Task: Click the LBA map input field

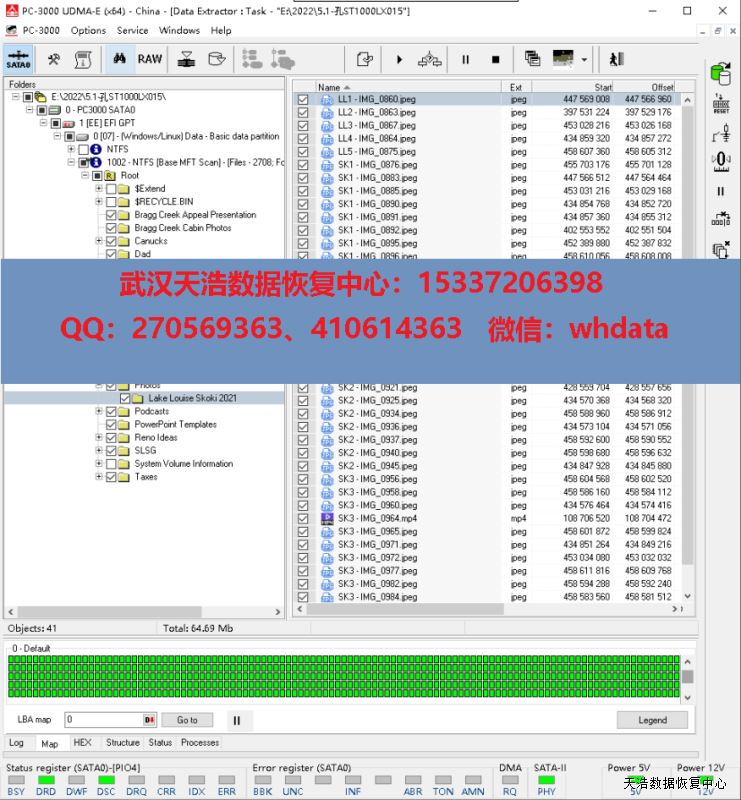Action: (104, 720)
